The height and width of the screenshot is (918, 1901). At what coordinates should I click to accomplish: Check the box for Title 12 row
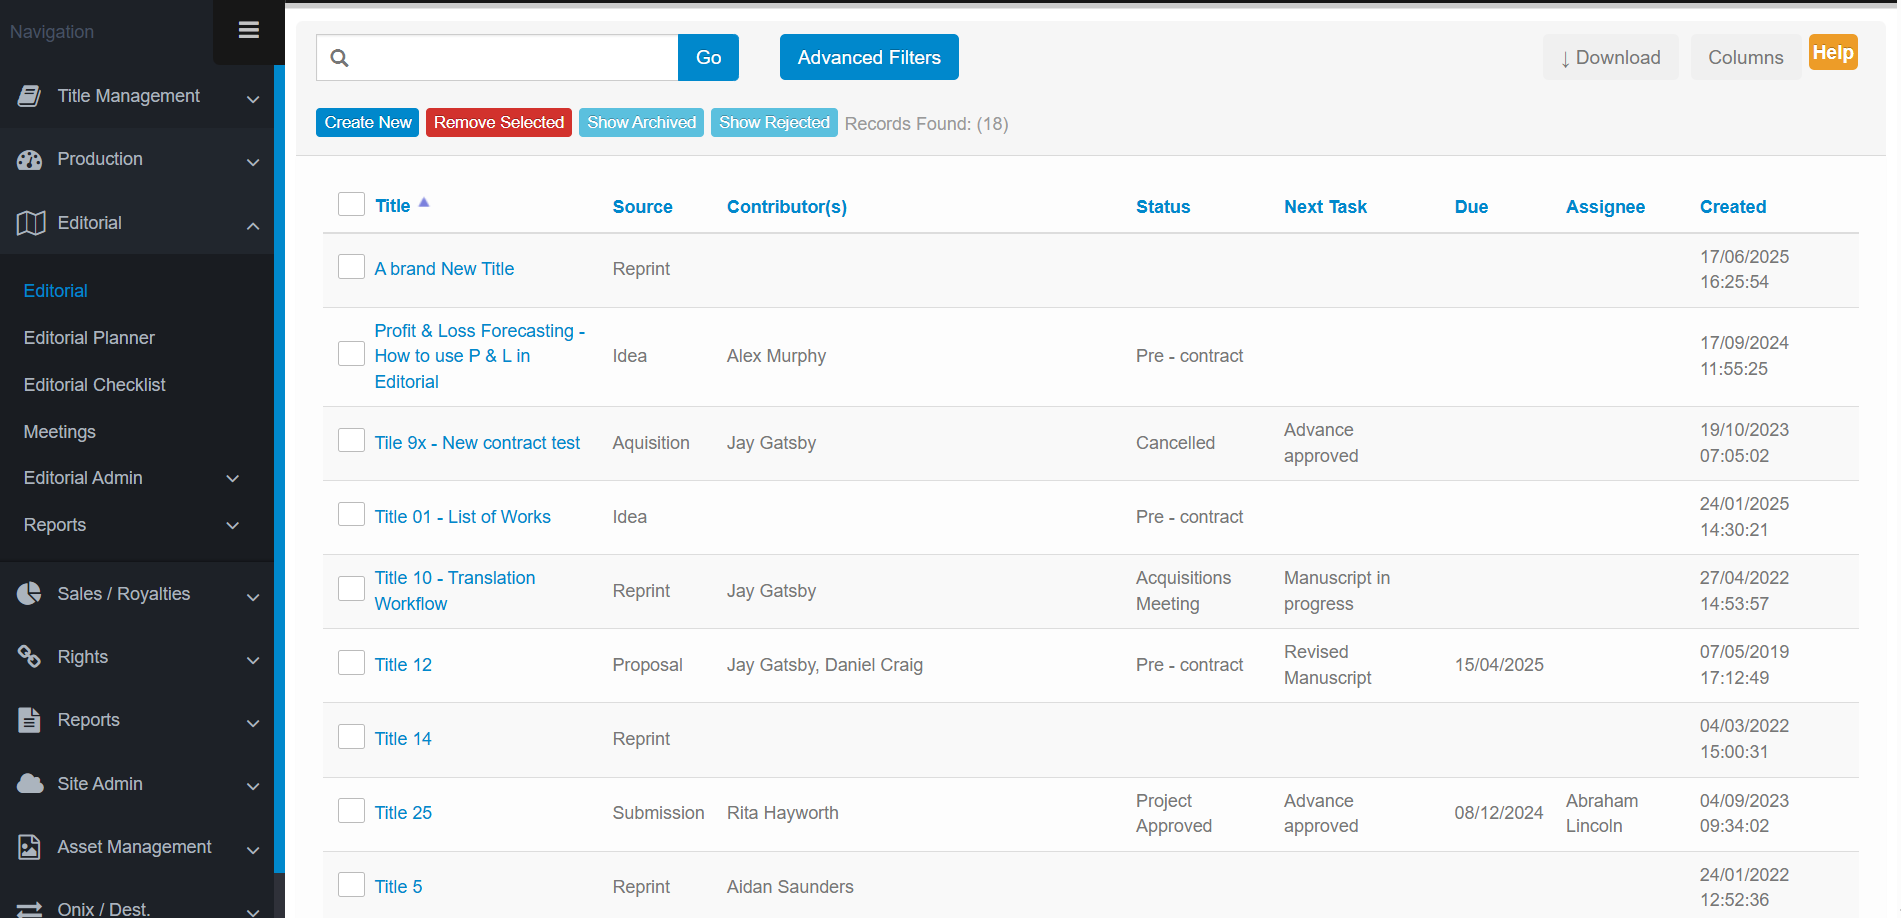(351, 663)
